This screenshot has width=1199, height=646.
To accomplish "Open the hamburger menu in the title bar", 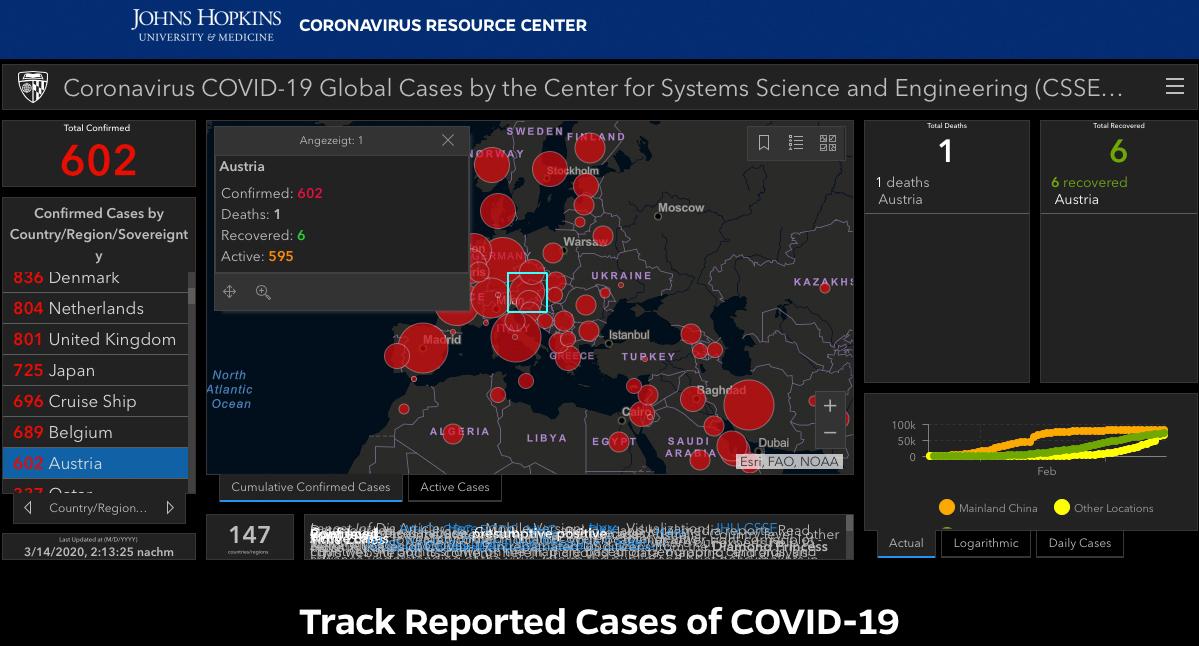I will tap(1175, 87).
